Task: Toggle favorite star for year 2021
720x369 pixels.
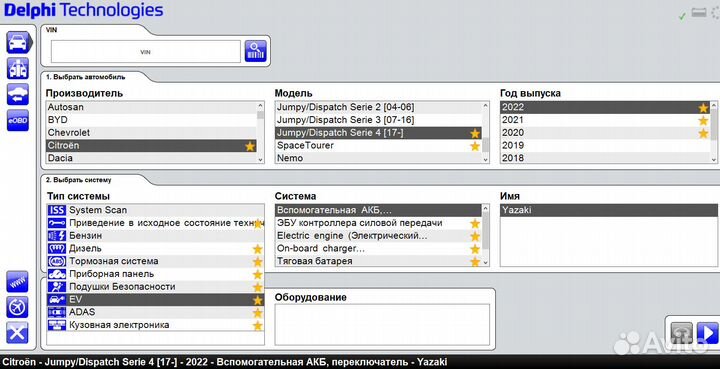Action: (703, 121)
